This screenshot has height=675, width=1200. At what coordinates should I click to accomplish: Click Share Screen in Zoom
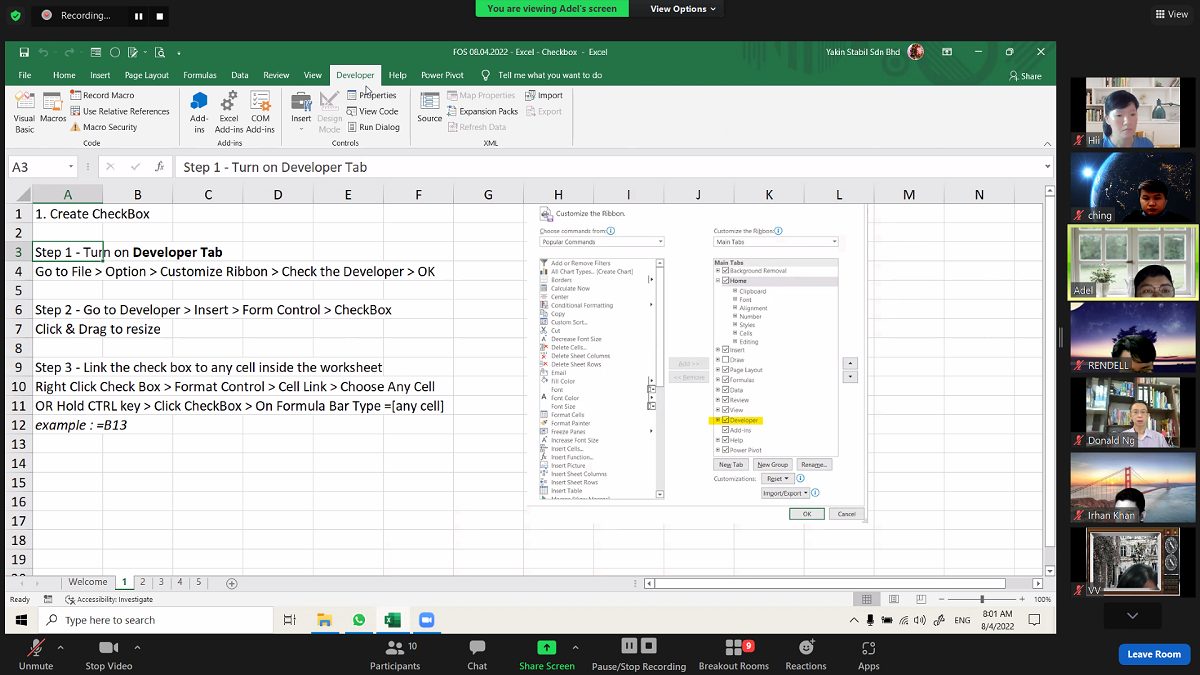point(546,654)
